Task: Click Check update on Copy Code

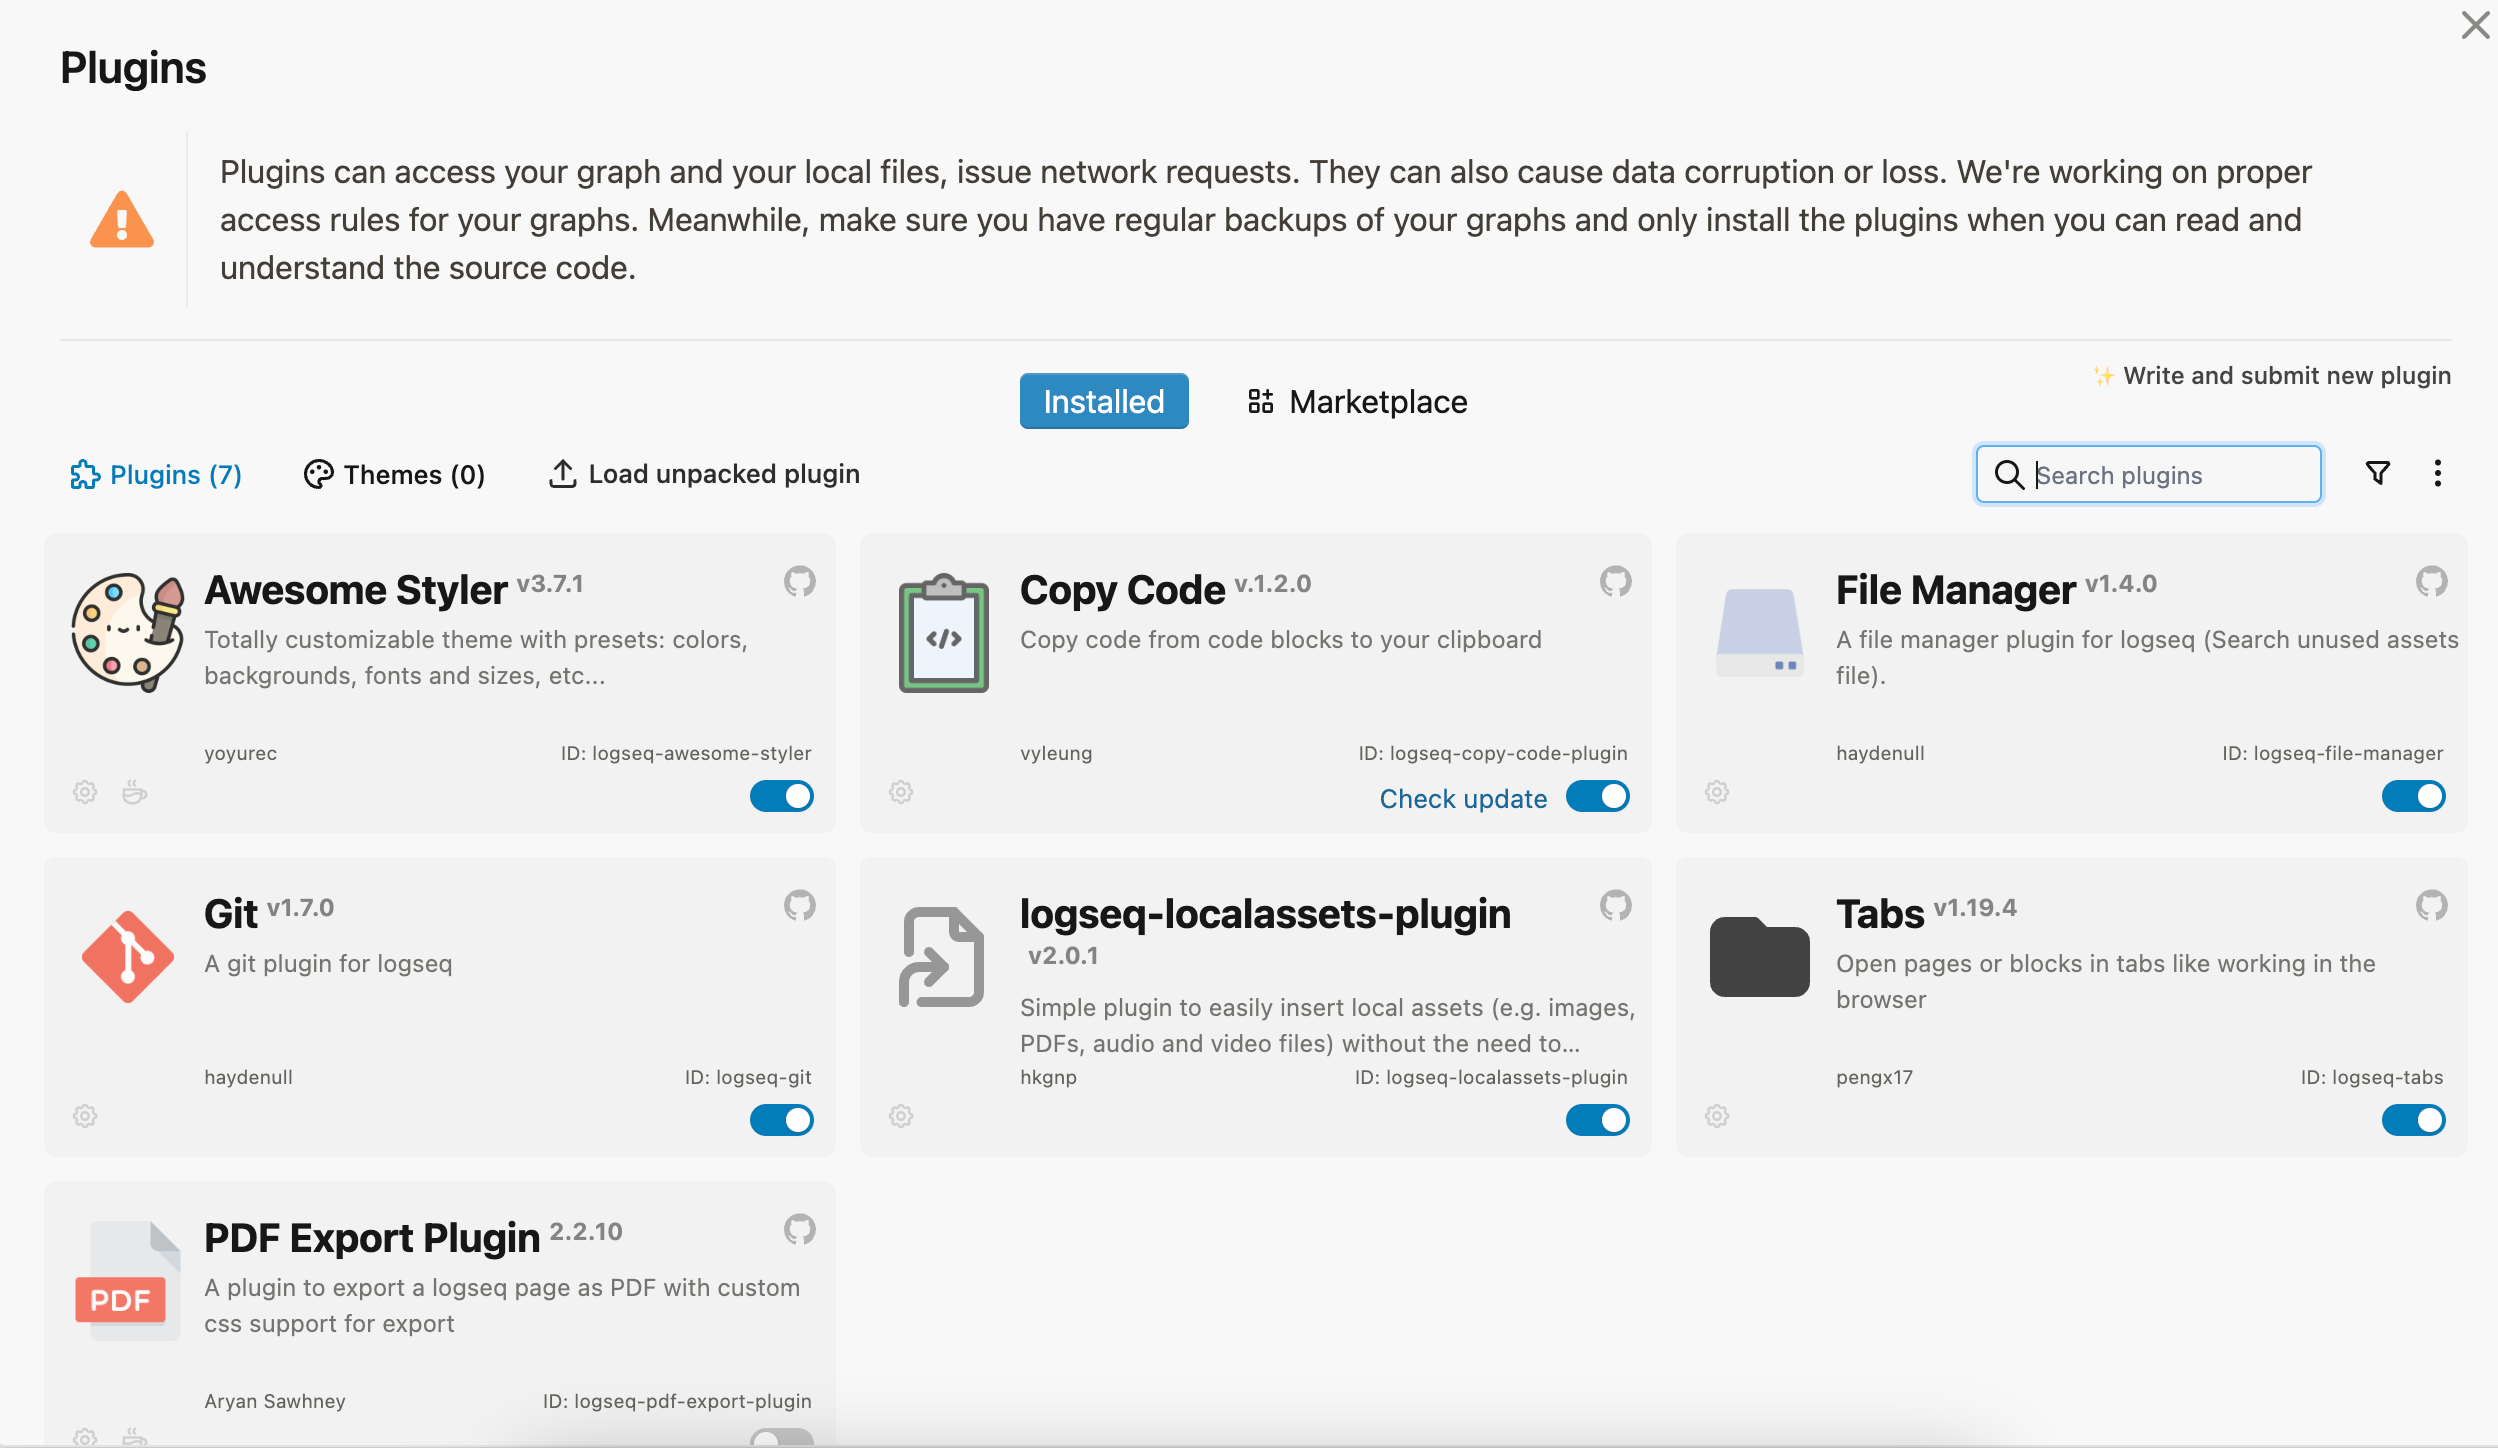Action: click(x=1463, y=798)
